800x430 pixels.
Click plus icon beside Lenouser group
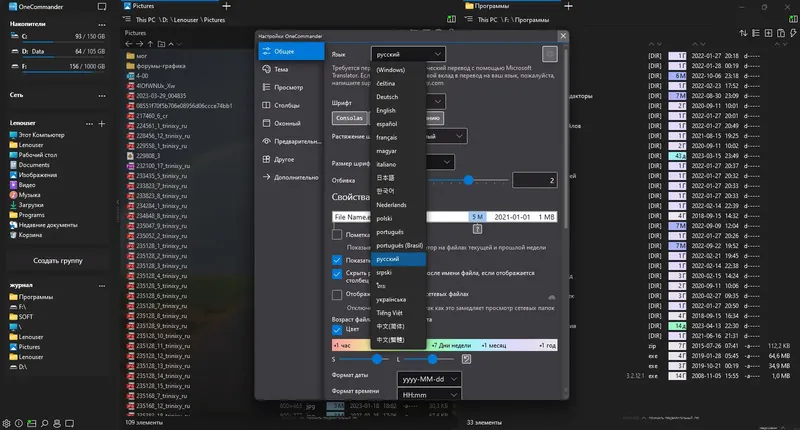(x=102, y=123)
